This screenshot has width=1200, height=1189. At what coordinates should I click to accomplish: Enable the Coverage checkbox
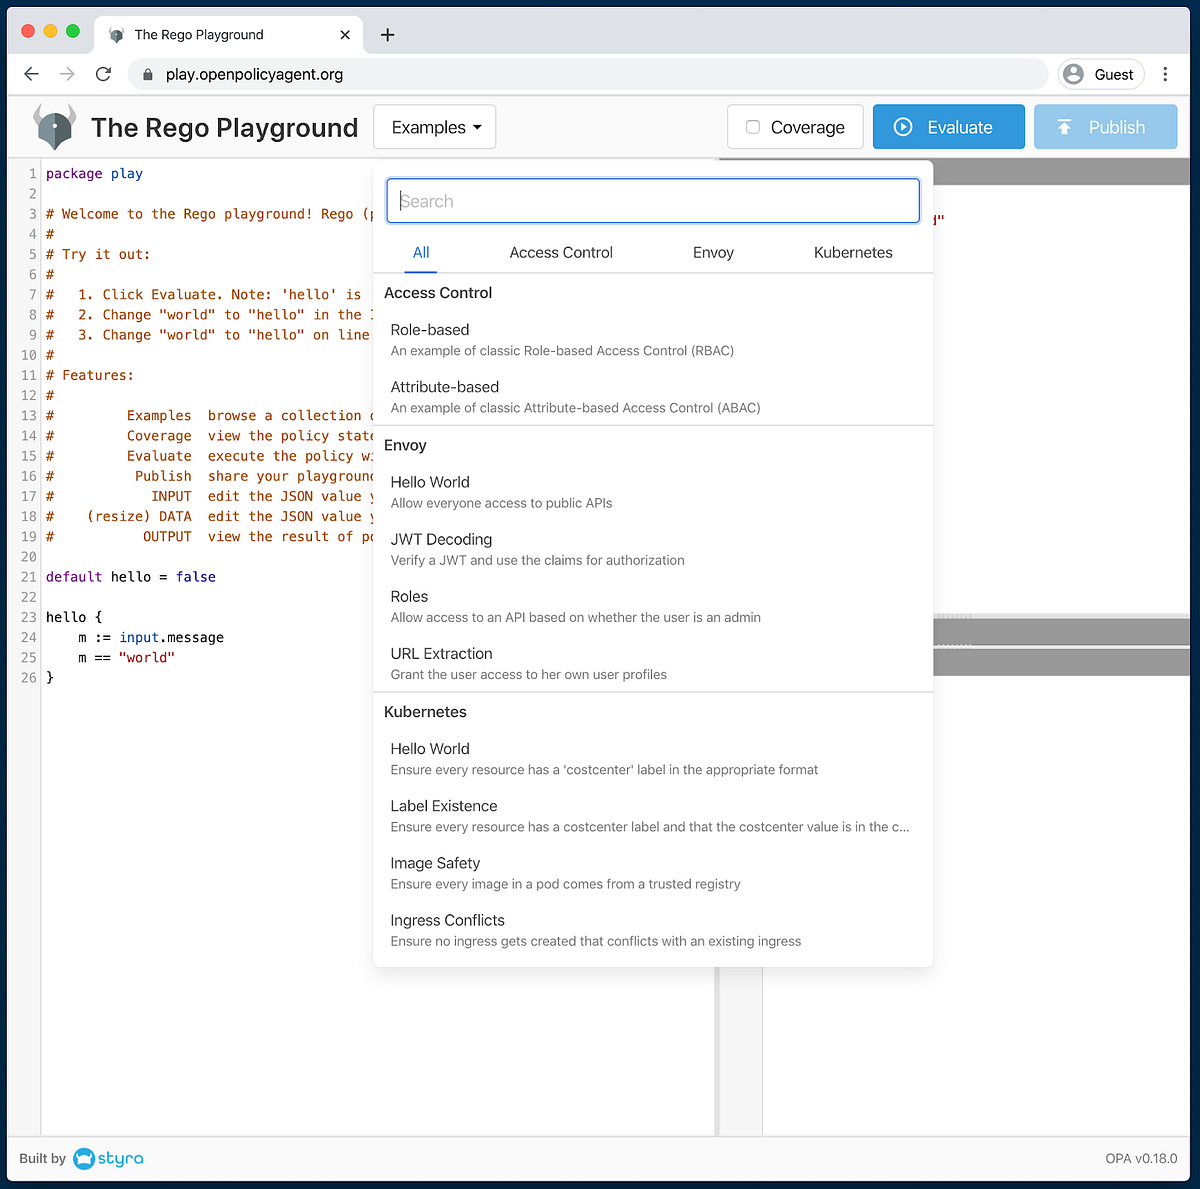752,127
